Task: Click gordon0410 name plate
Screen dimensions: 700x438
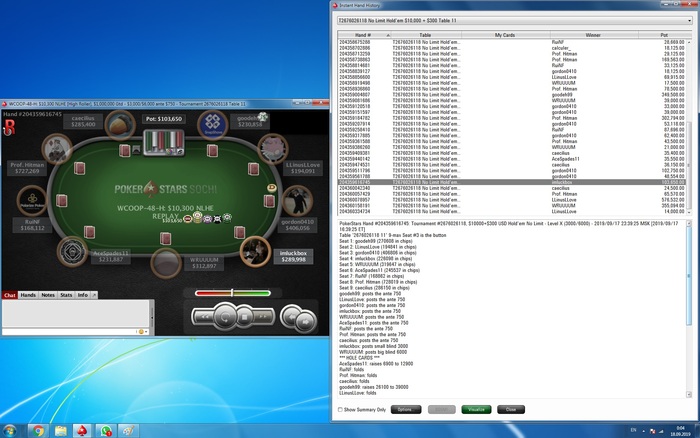Action: (x=297, y=225)
